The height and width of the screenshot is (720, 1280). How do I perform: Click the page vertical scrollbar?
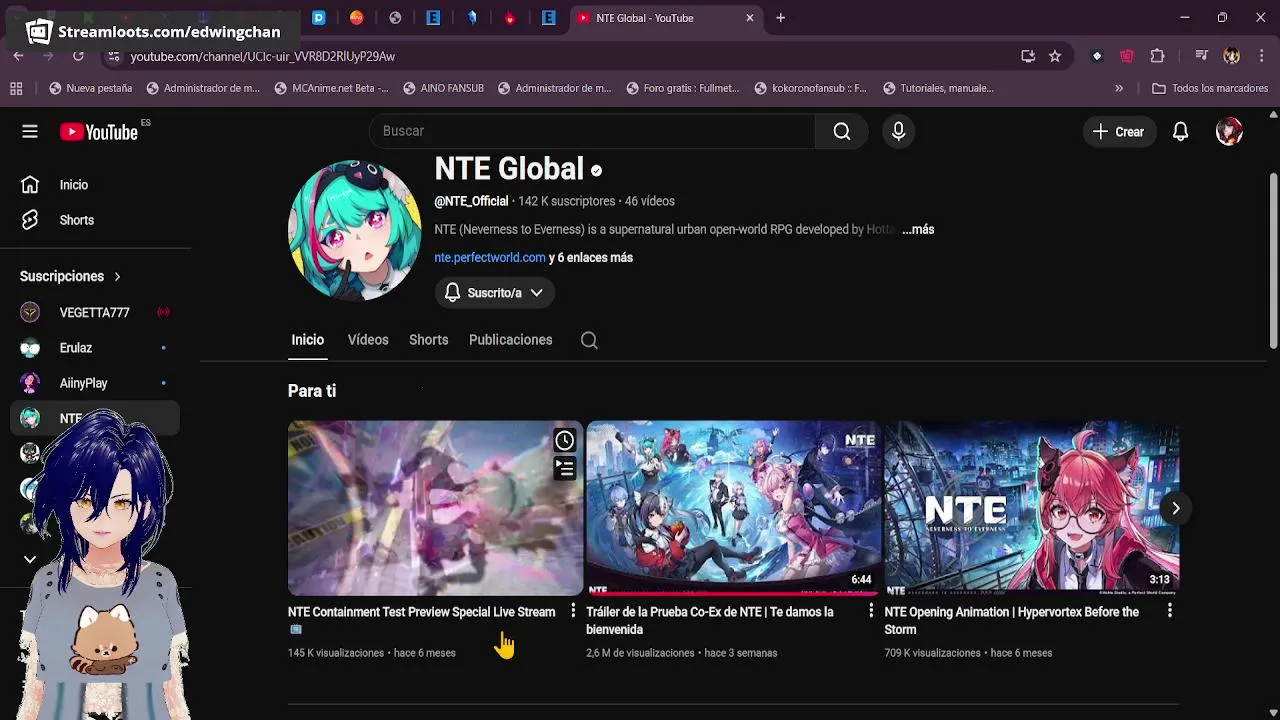(x=1273, y=262)
